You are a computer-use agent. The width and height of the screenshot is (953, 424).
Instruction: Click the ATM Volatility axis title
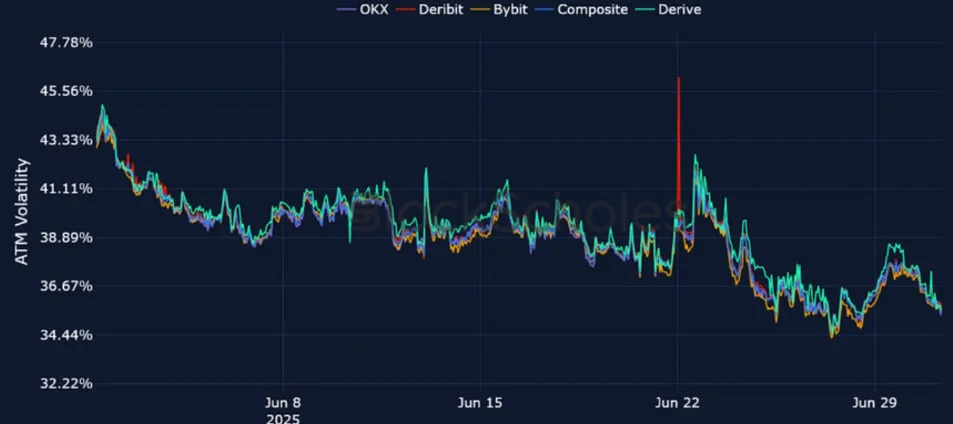point(22,211)
